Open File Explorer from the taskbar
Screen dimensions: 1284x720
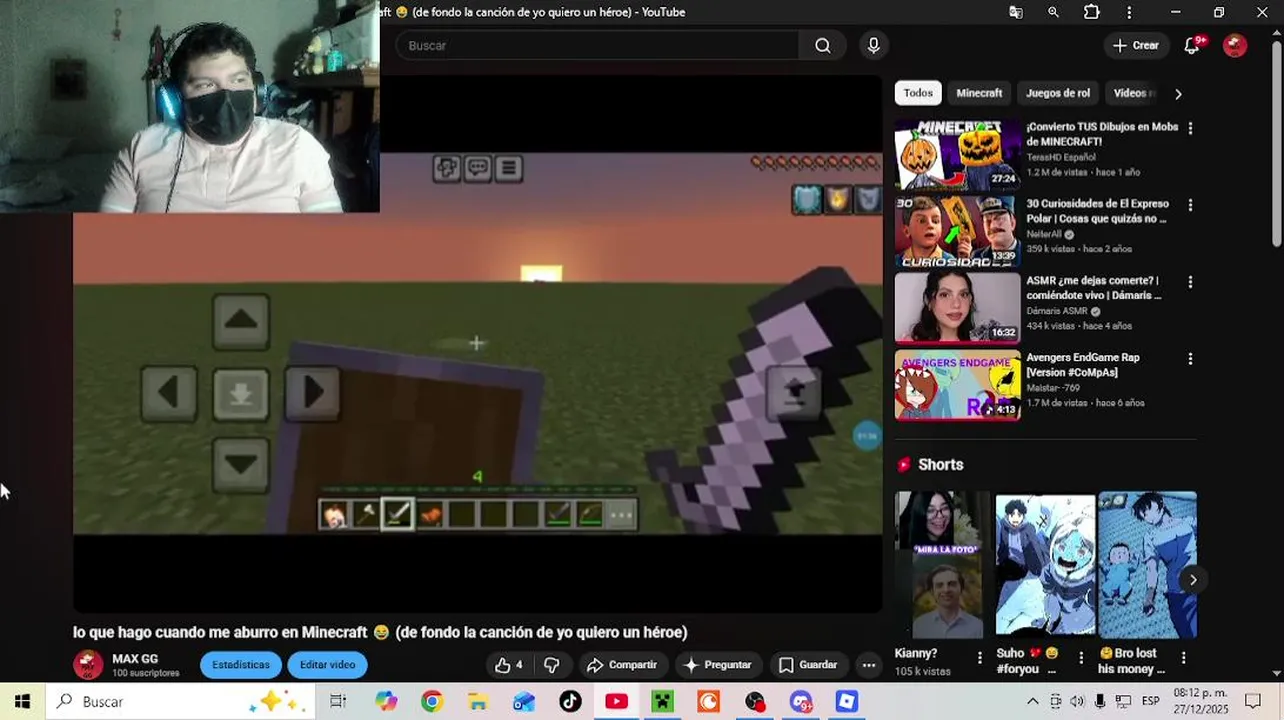(478, 701)
